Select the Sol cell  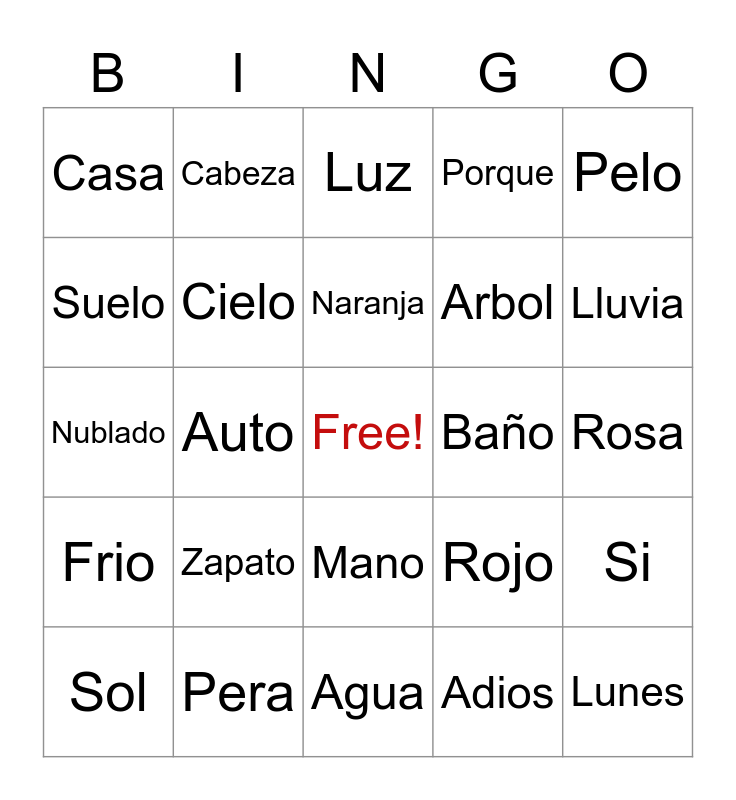pos(108,692)
